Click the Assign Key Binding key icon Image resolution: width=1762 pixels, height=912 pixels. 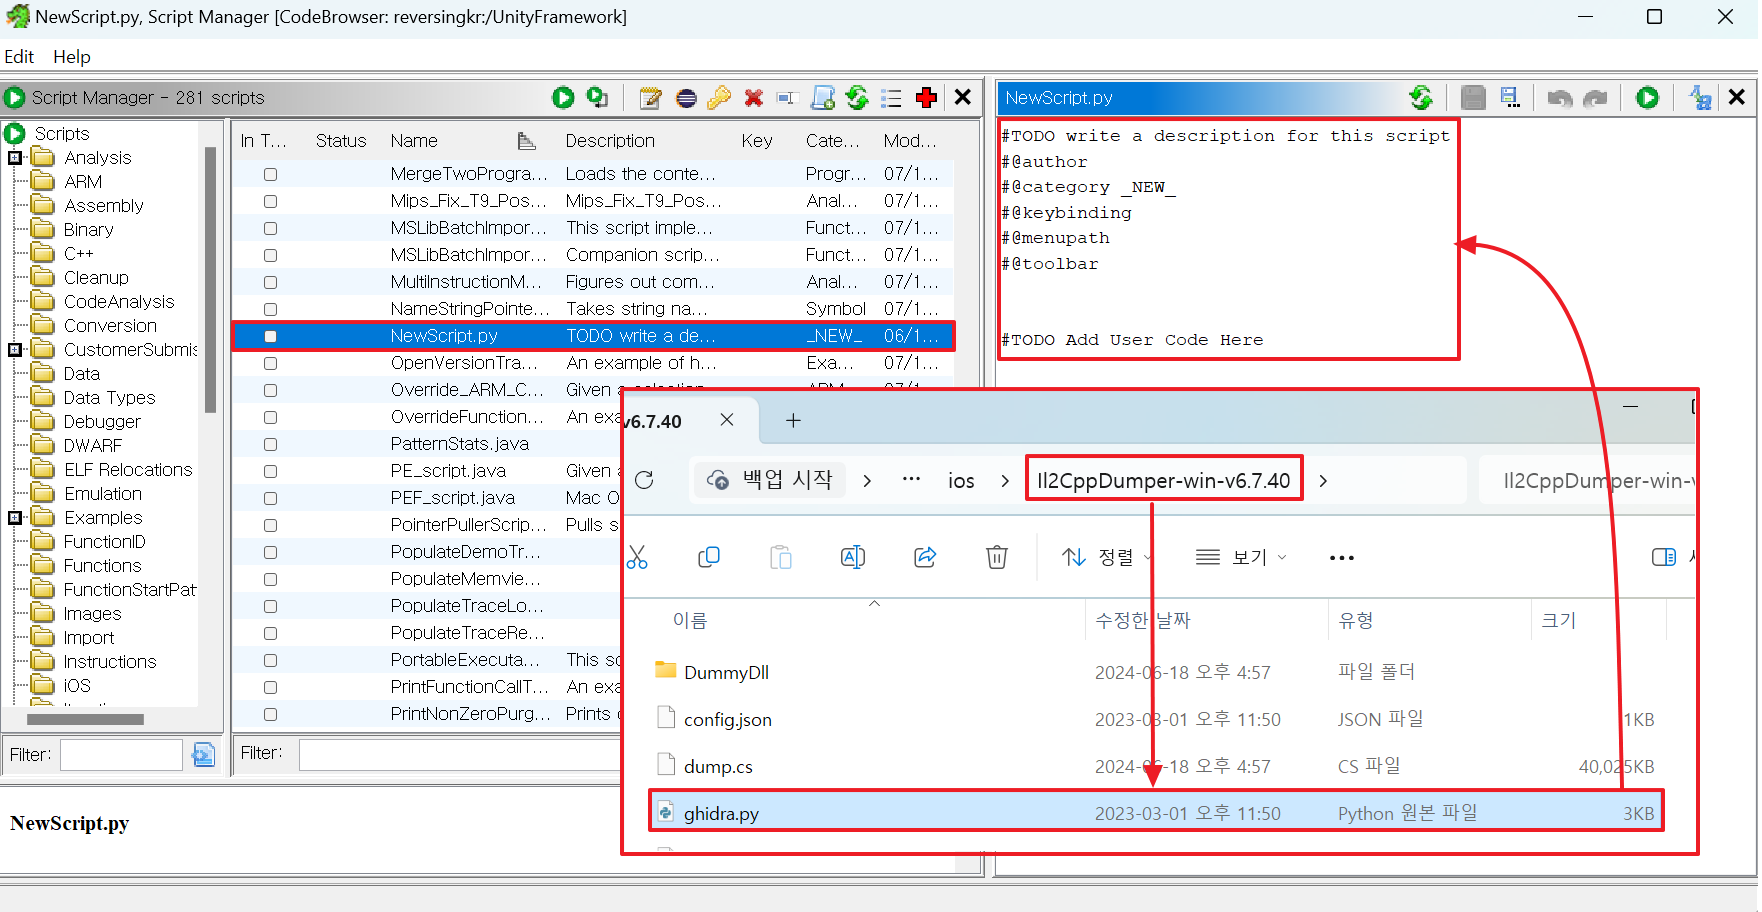(x=719, y=97)
